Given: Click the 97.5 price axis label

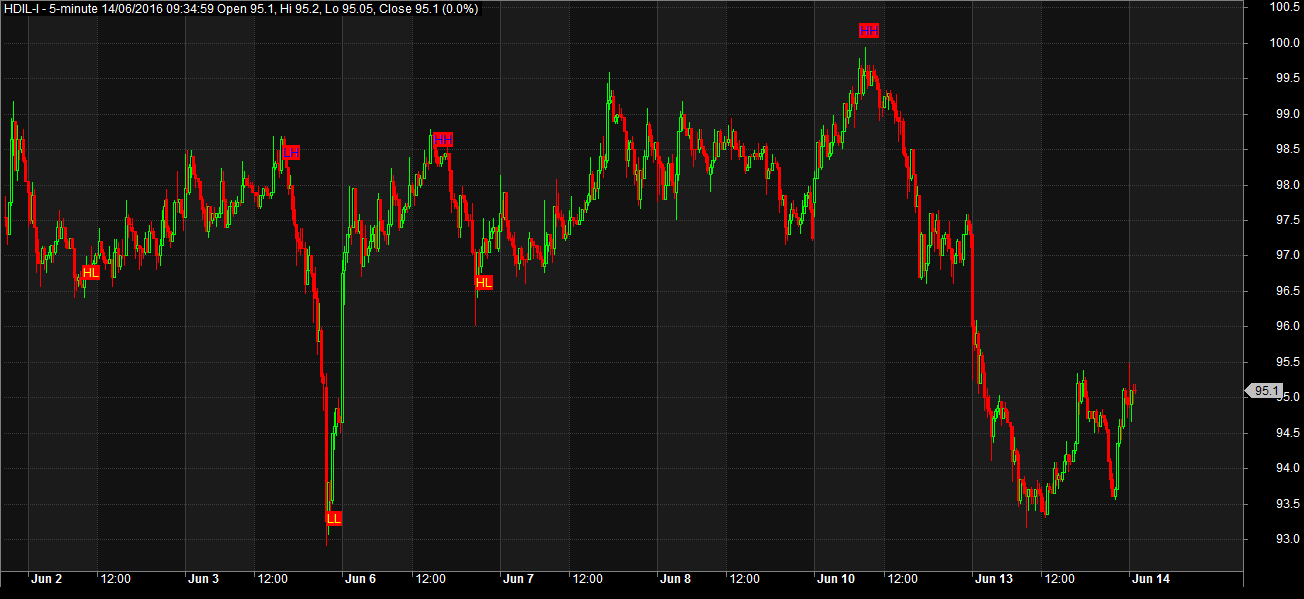Looking at the screenshot, I should coord(1287,220).
